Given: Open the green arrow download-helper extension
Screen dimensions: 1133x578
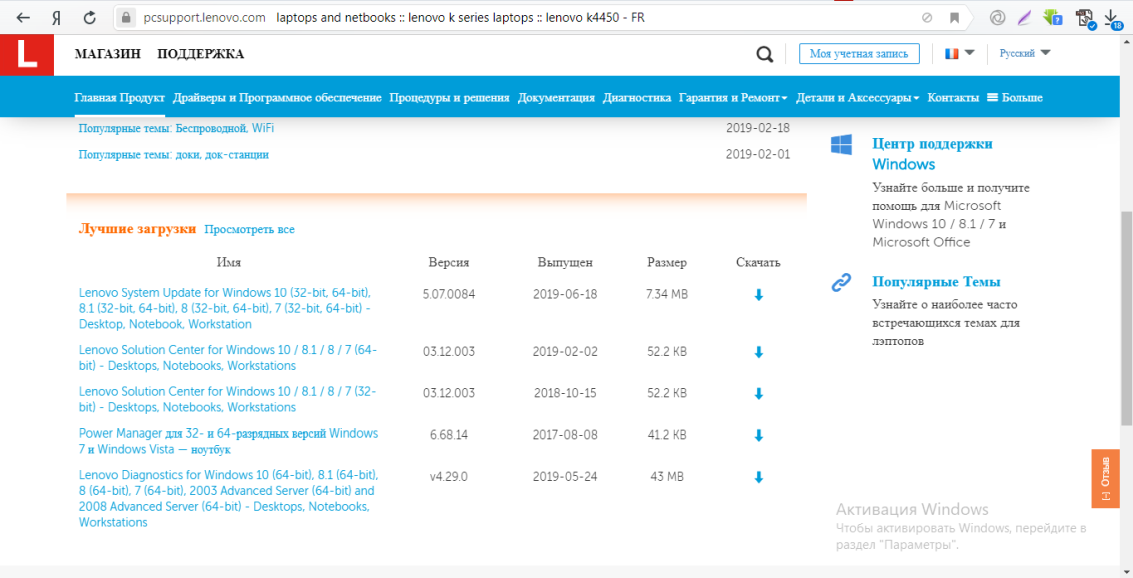Looking at the screenshot, I should (x=1052, y=17).
